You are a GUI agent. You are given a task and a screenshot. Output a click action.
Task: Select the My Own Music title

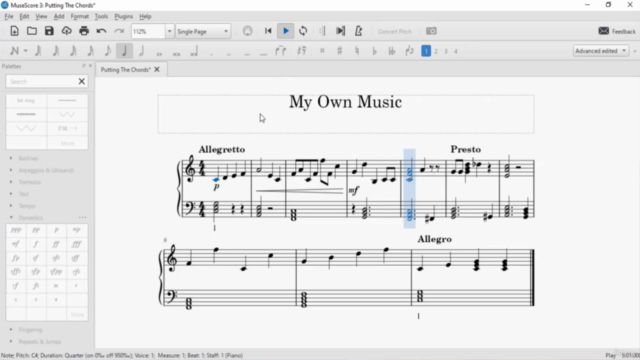click(346, 102)
